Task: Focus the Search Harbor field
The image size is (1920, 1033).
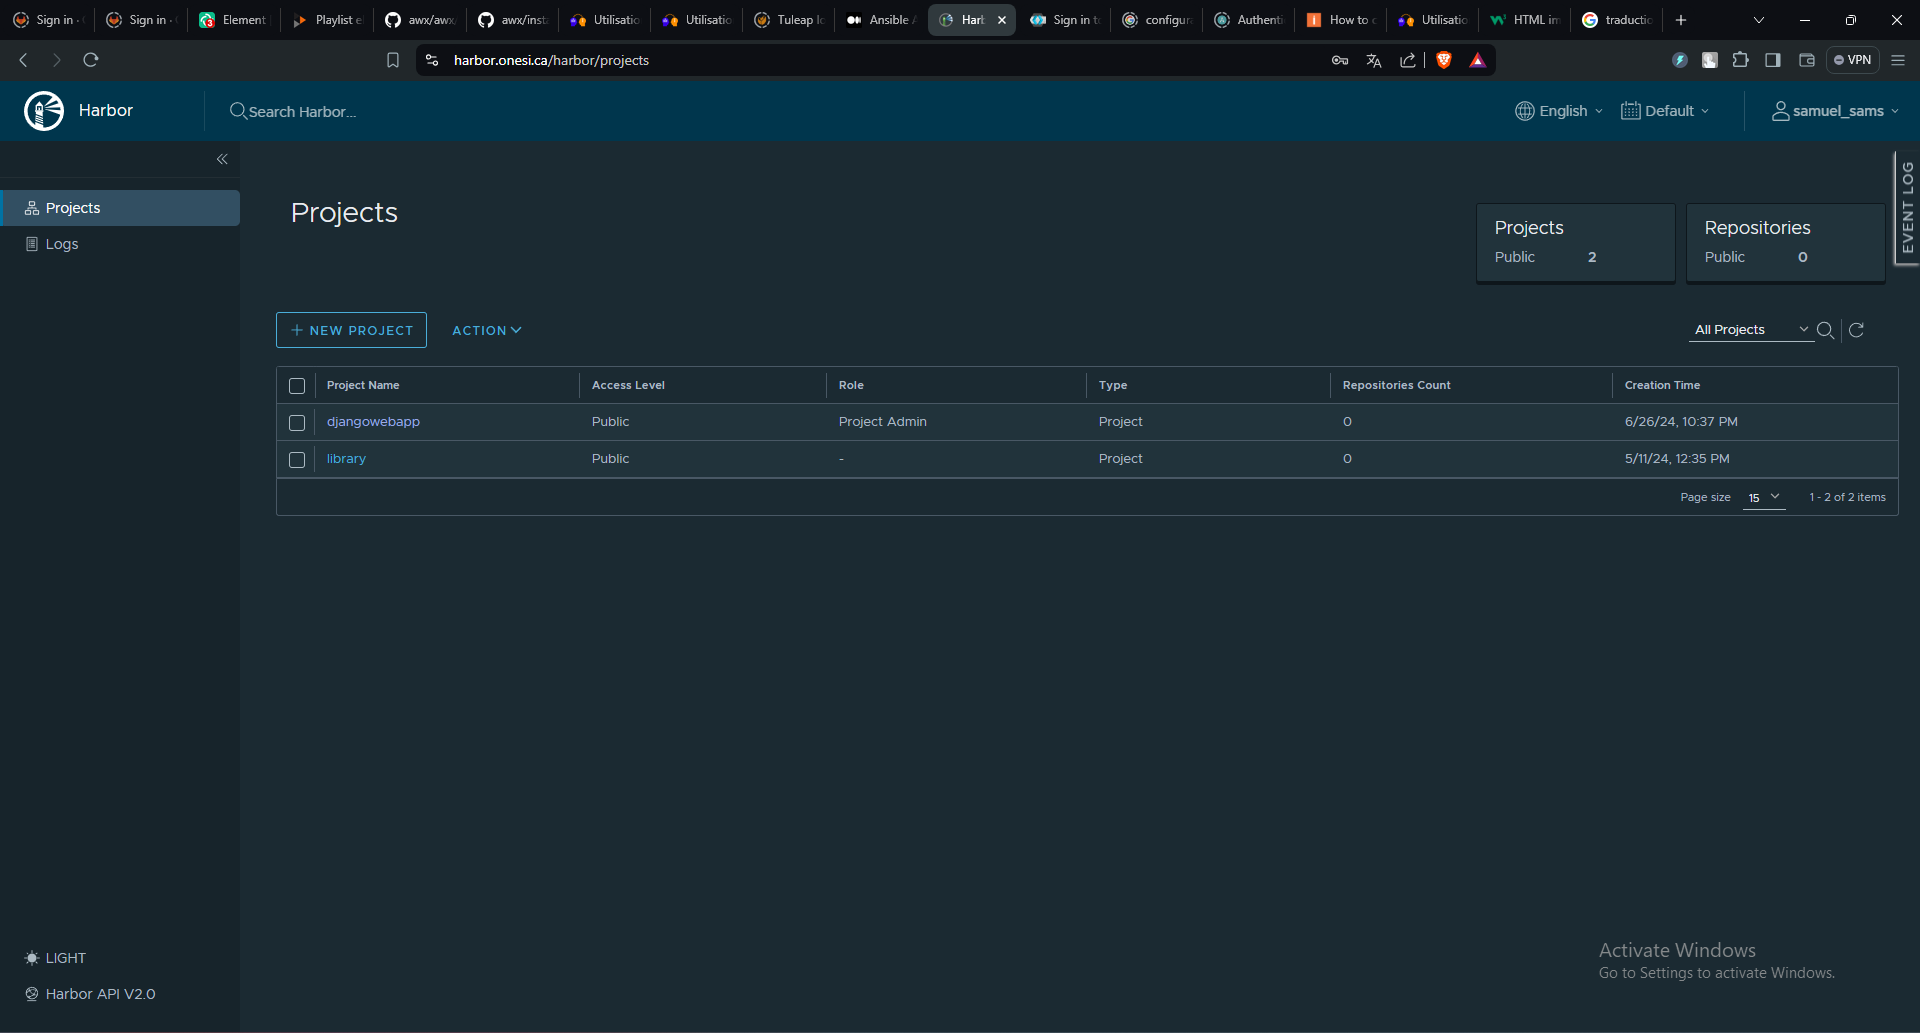Action: (x=302, y=112)
